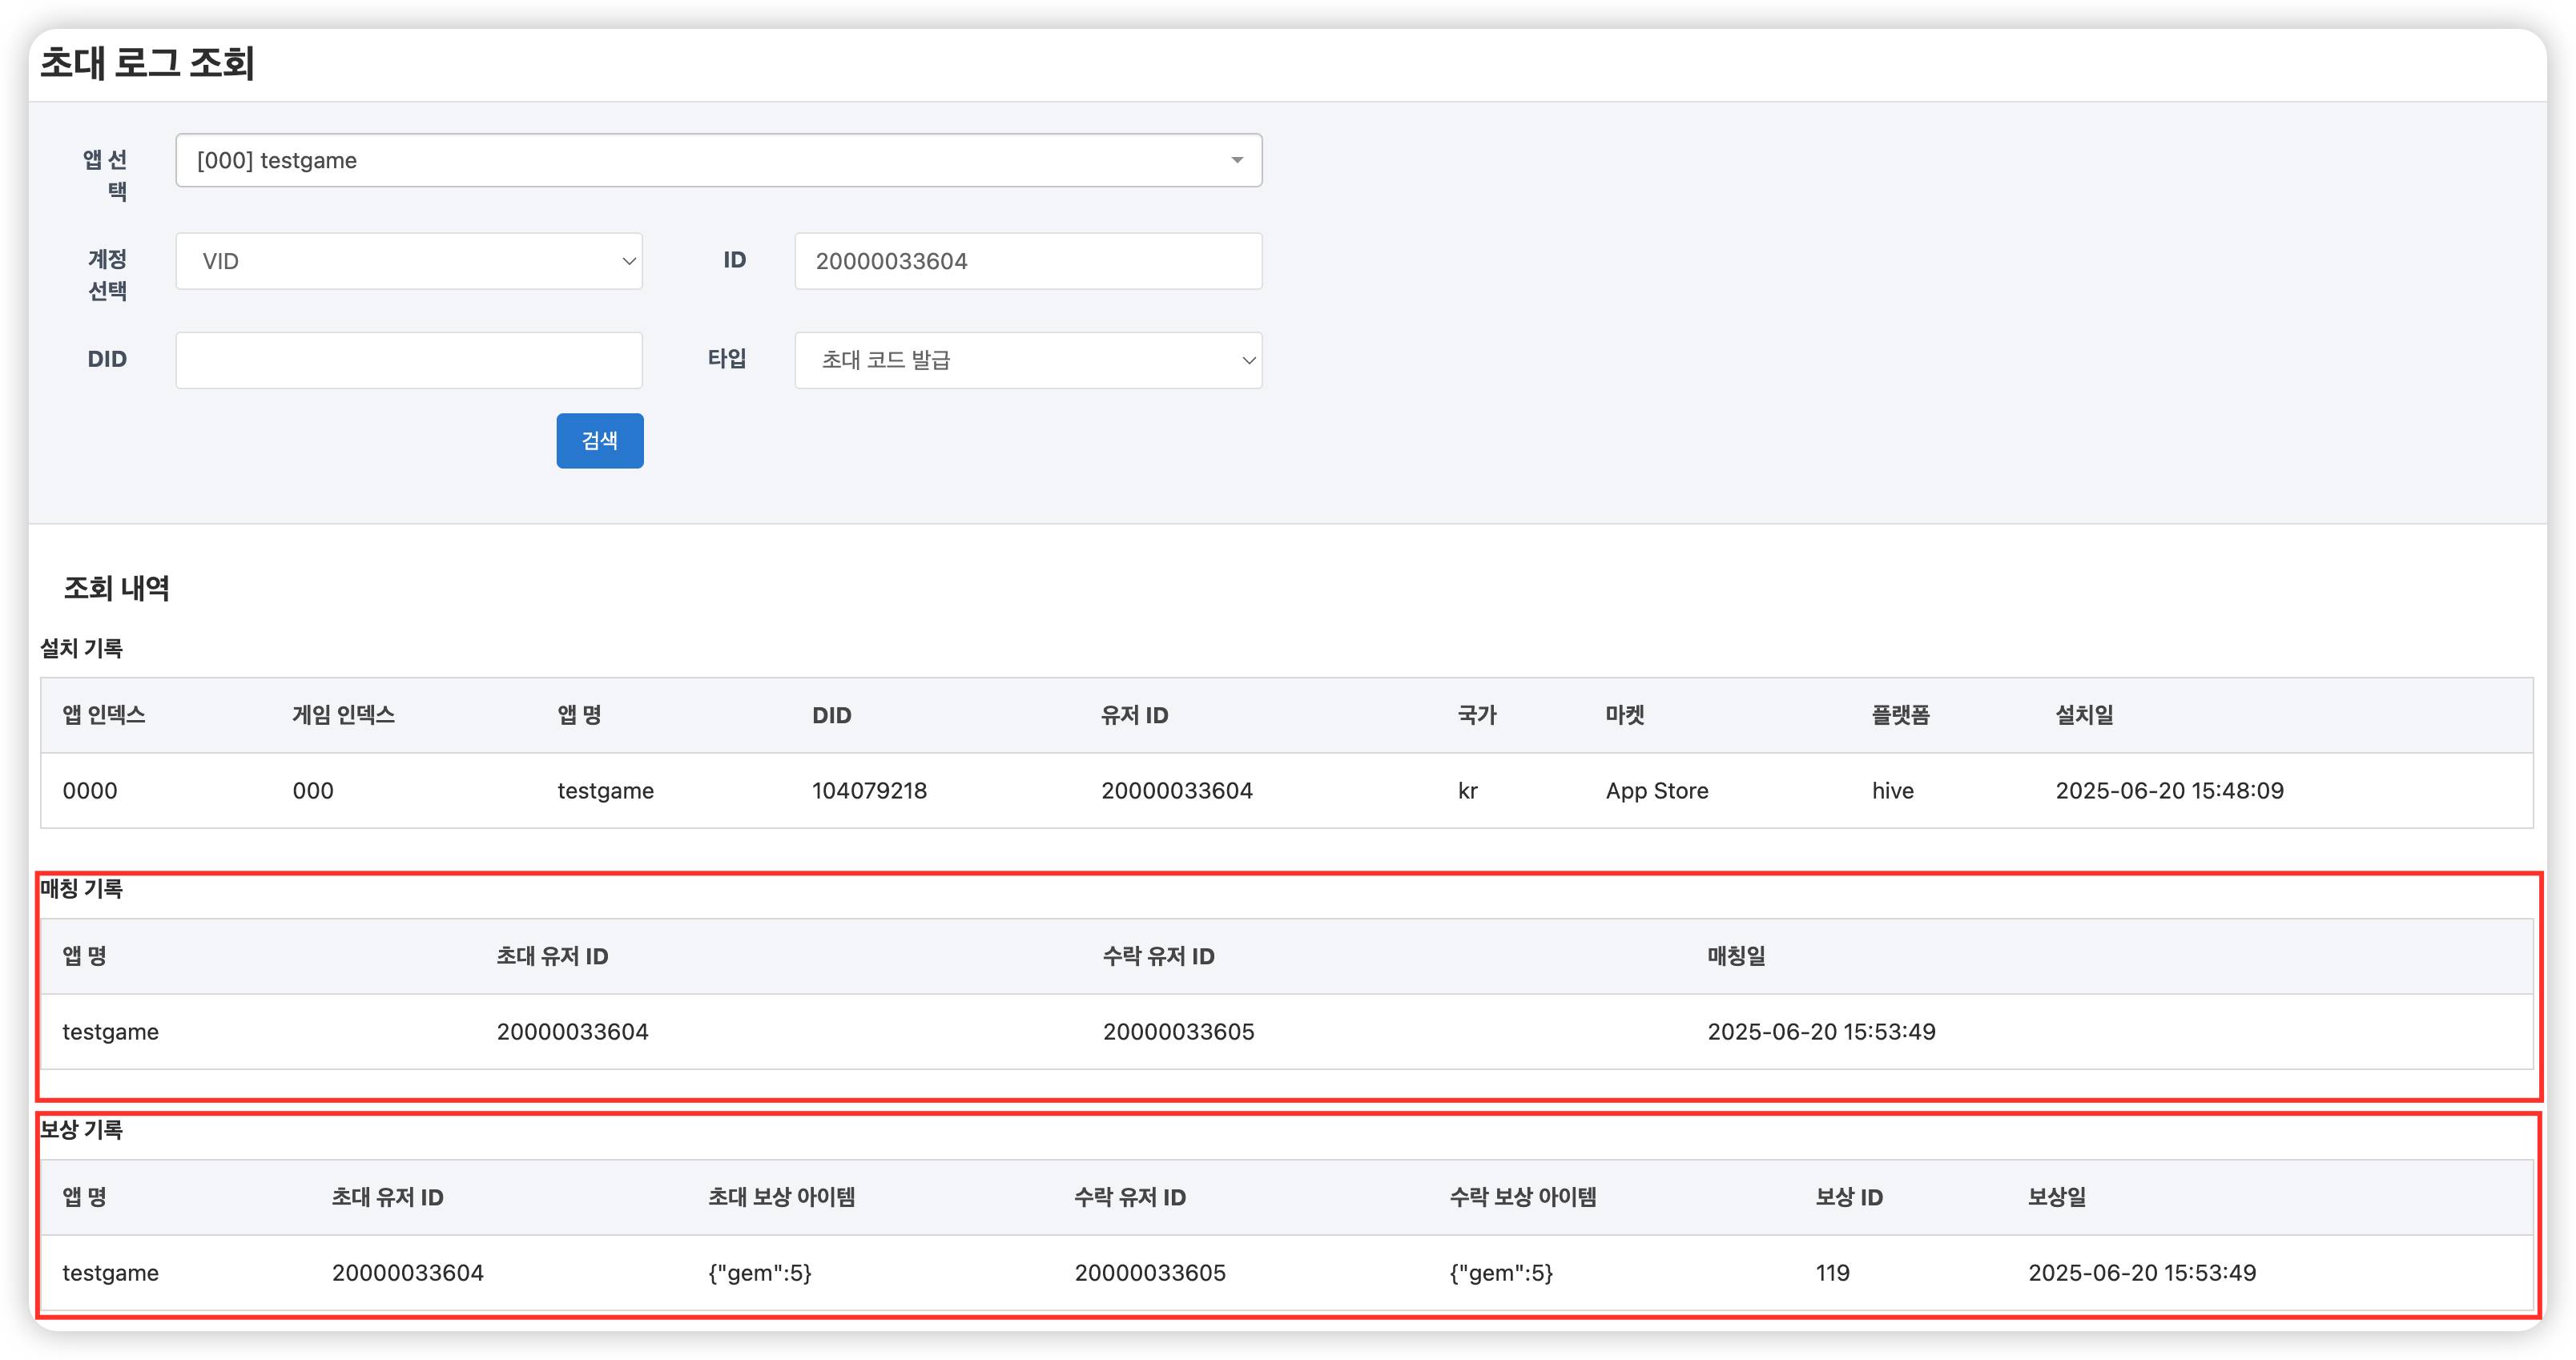2576x1360 pixels.
Task: Click 초대 보상 아이템 gem value cell
Action: (760, 1273)
